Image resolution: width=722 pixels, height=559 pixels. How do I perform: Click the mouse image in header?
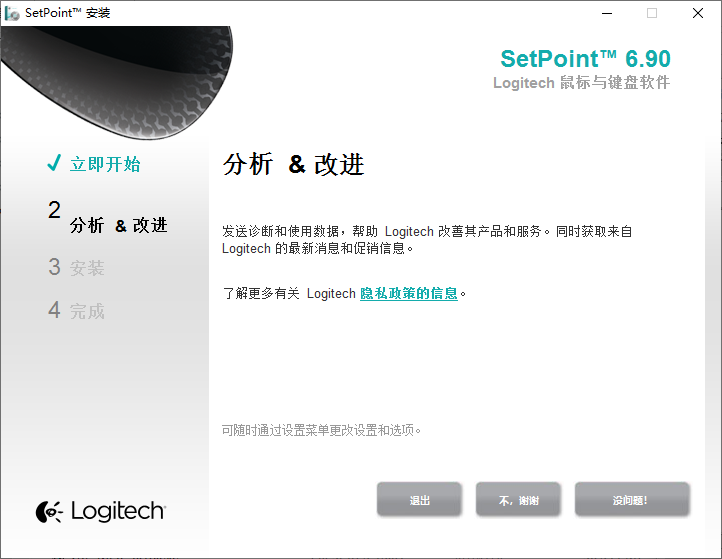click(117, 81)
